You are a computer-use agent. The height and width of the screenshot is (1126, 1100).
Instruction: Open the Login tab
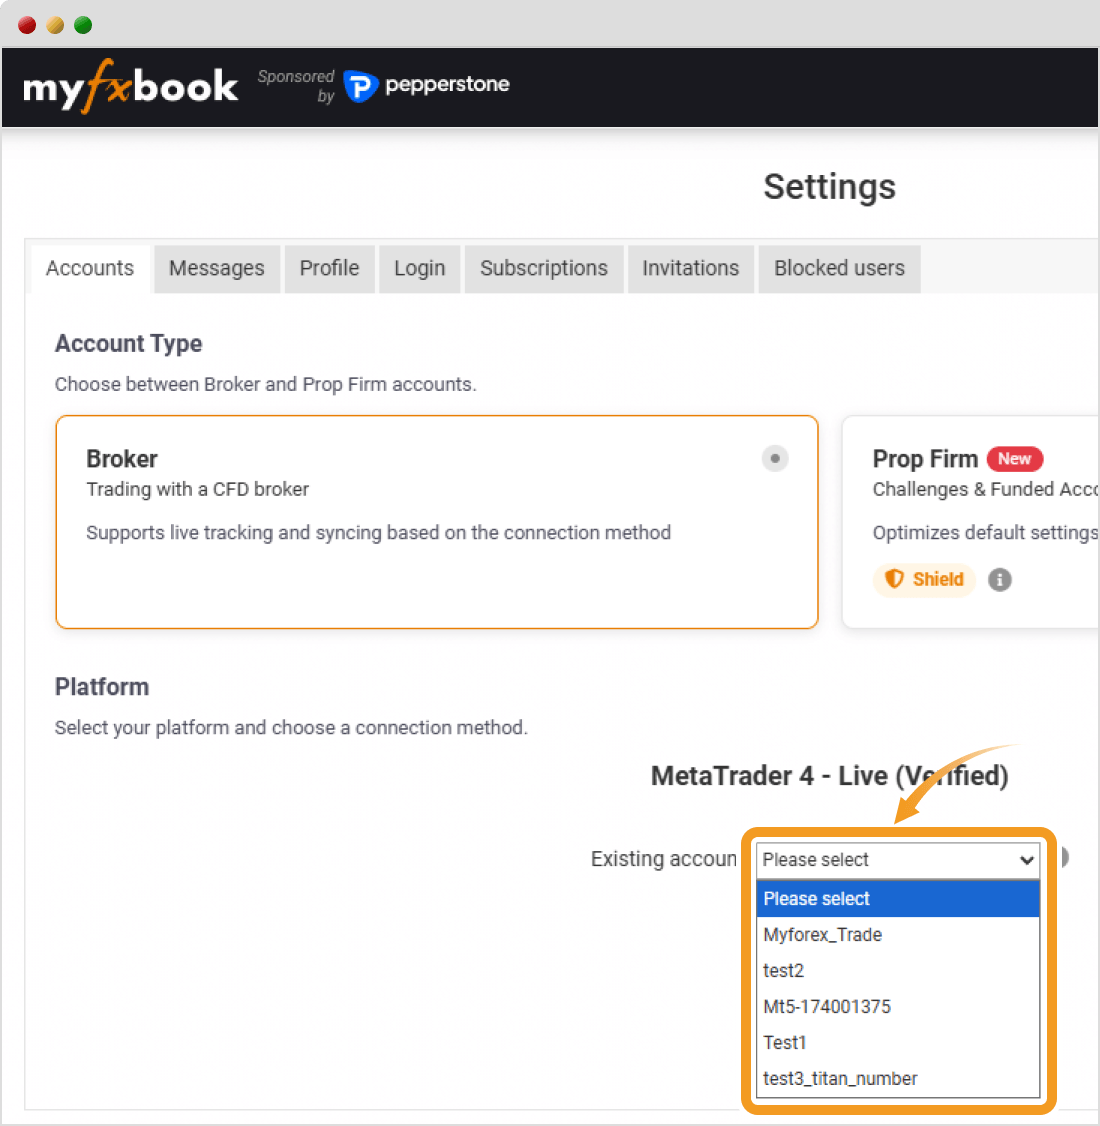coord(419,269)
